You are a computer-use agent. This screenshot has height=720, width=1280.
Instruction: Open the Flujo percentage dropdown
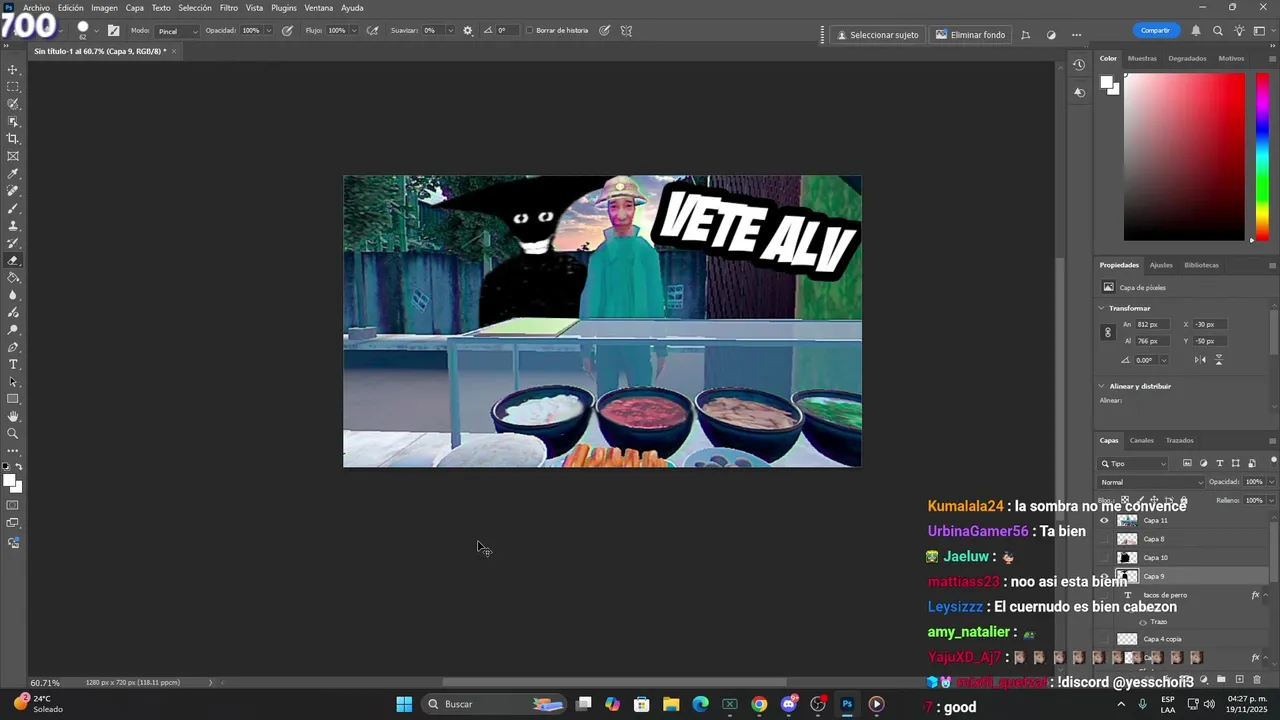point(352,31)
